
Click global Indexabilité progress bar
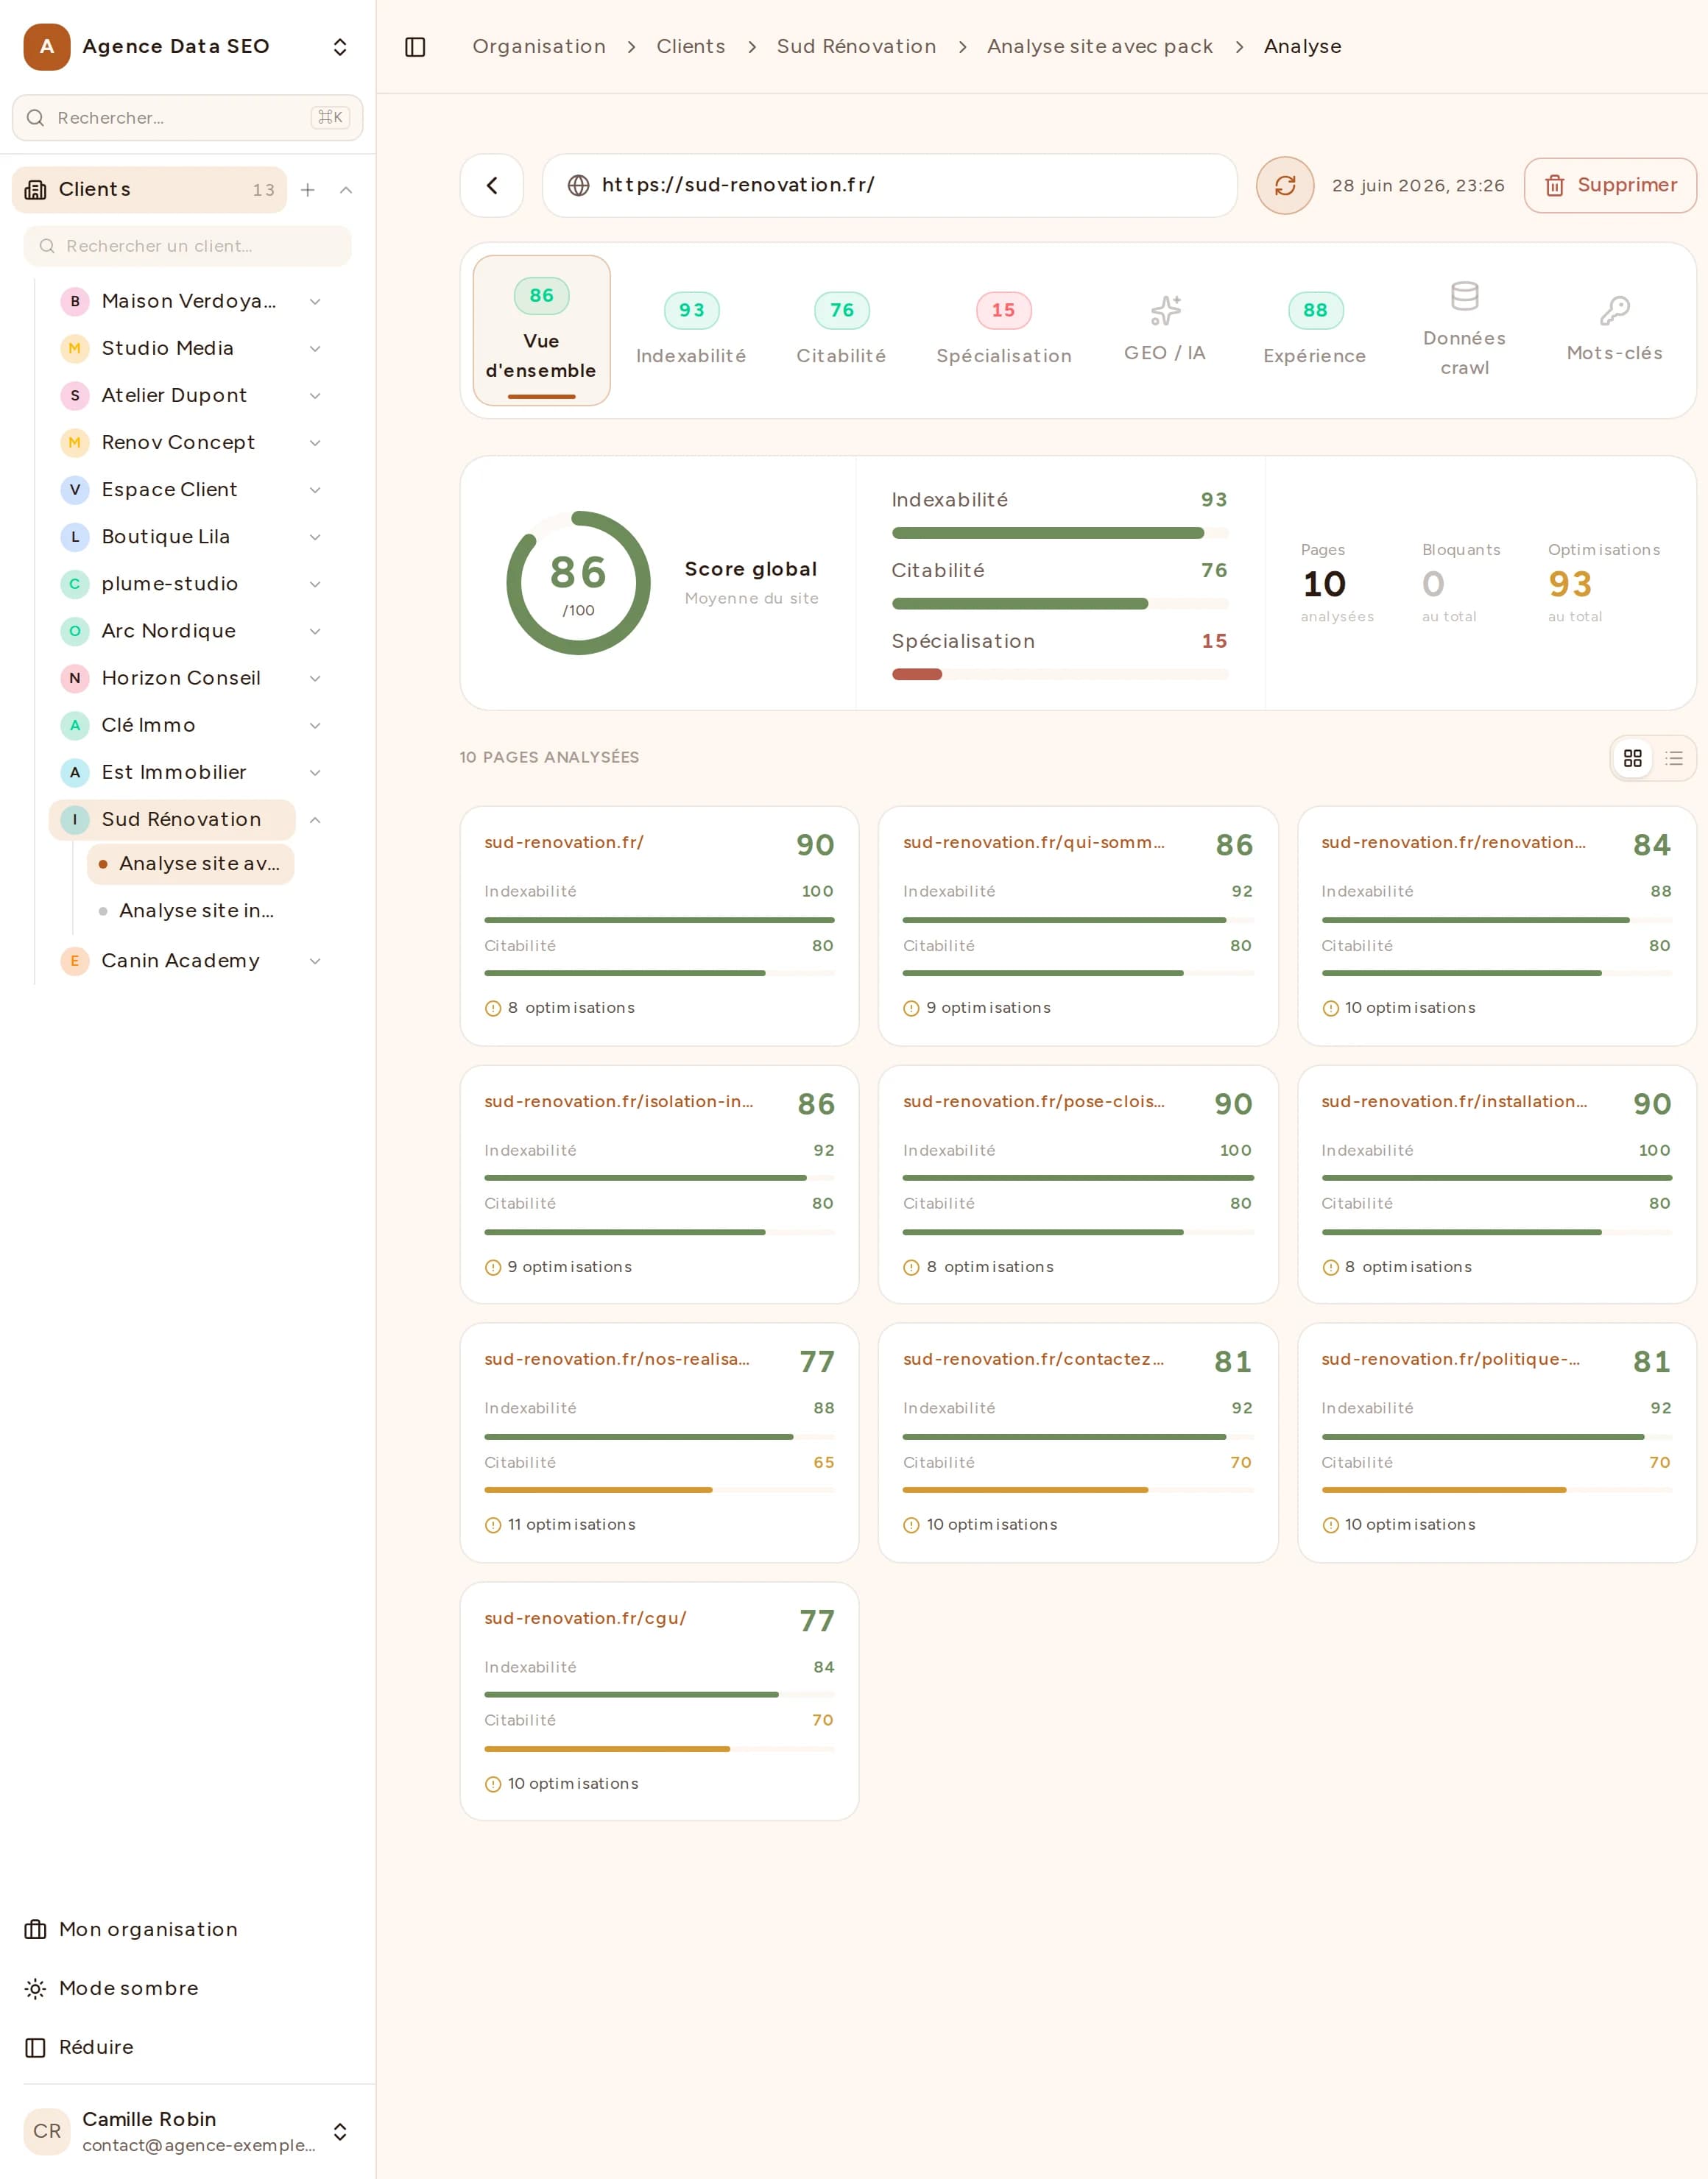[x=1060, y=533]
